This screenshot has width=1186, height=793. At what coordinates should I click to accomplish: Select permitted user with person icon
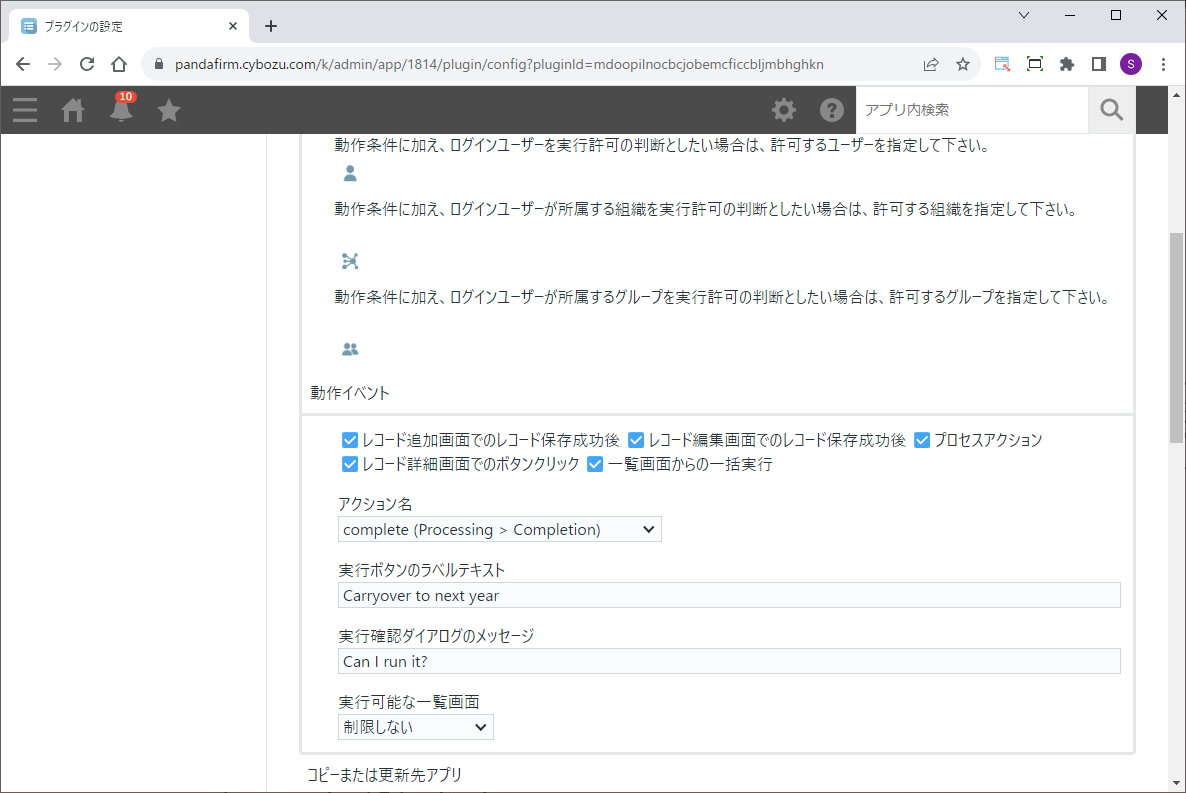point(350,174)
